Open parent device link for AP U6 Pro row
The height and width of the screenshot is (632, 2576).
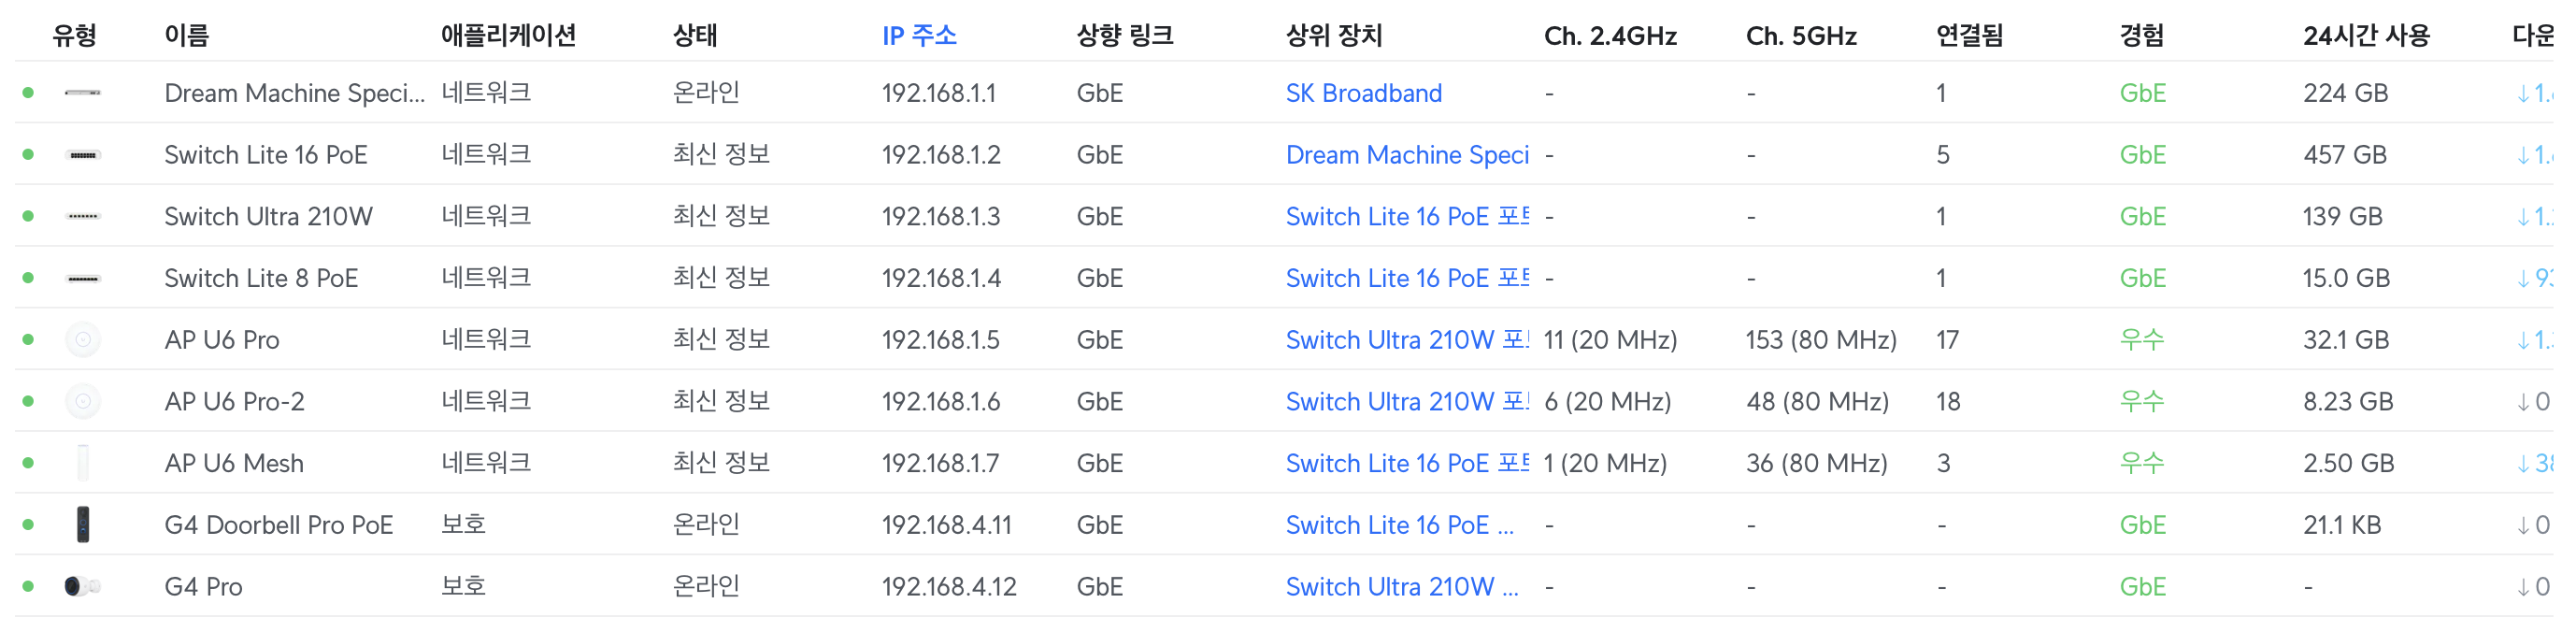(x=1407, y=340)
